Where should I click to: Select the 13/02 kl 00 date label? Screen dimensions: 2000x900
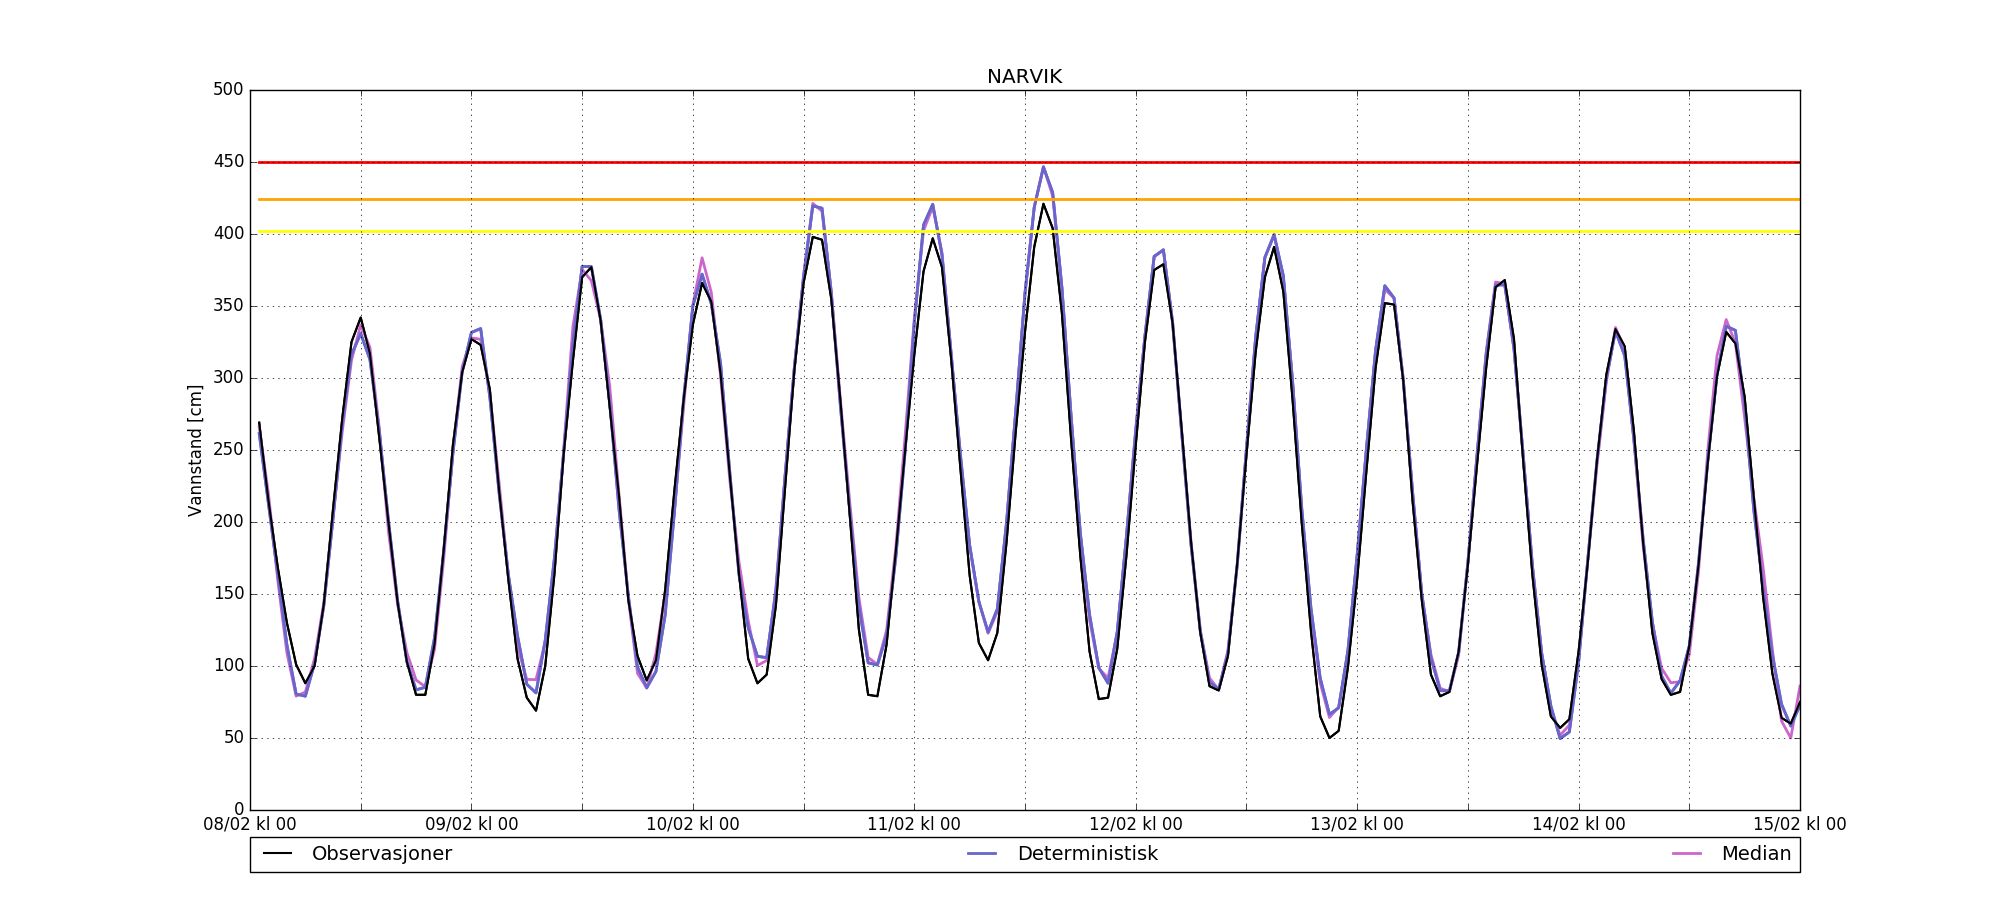[1357, 825]
